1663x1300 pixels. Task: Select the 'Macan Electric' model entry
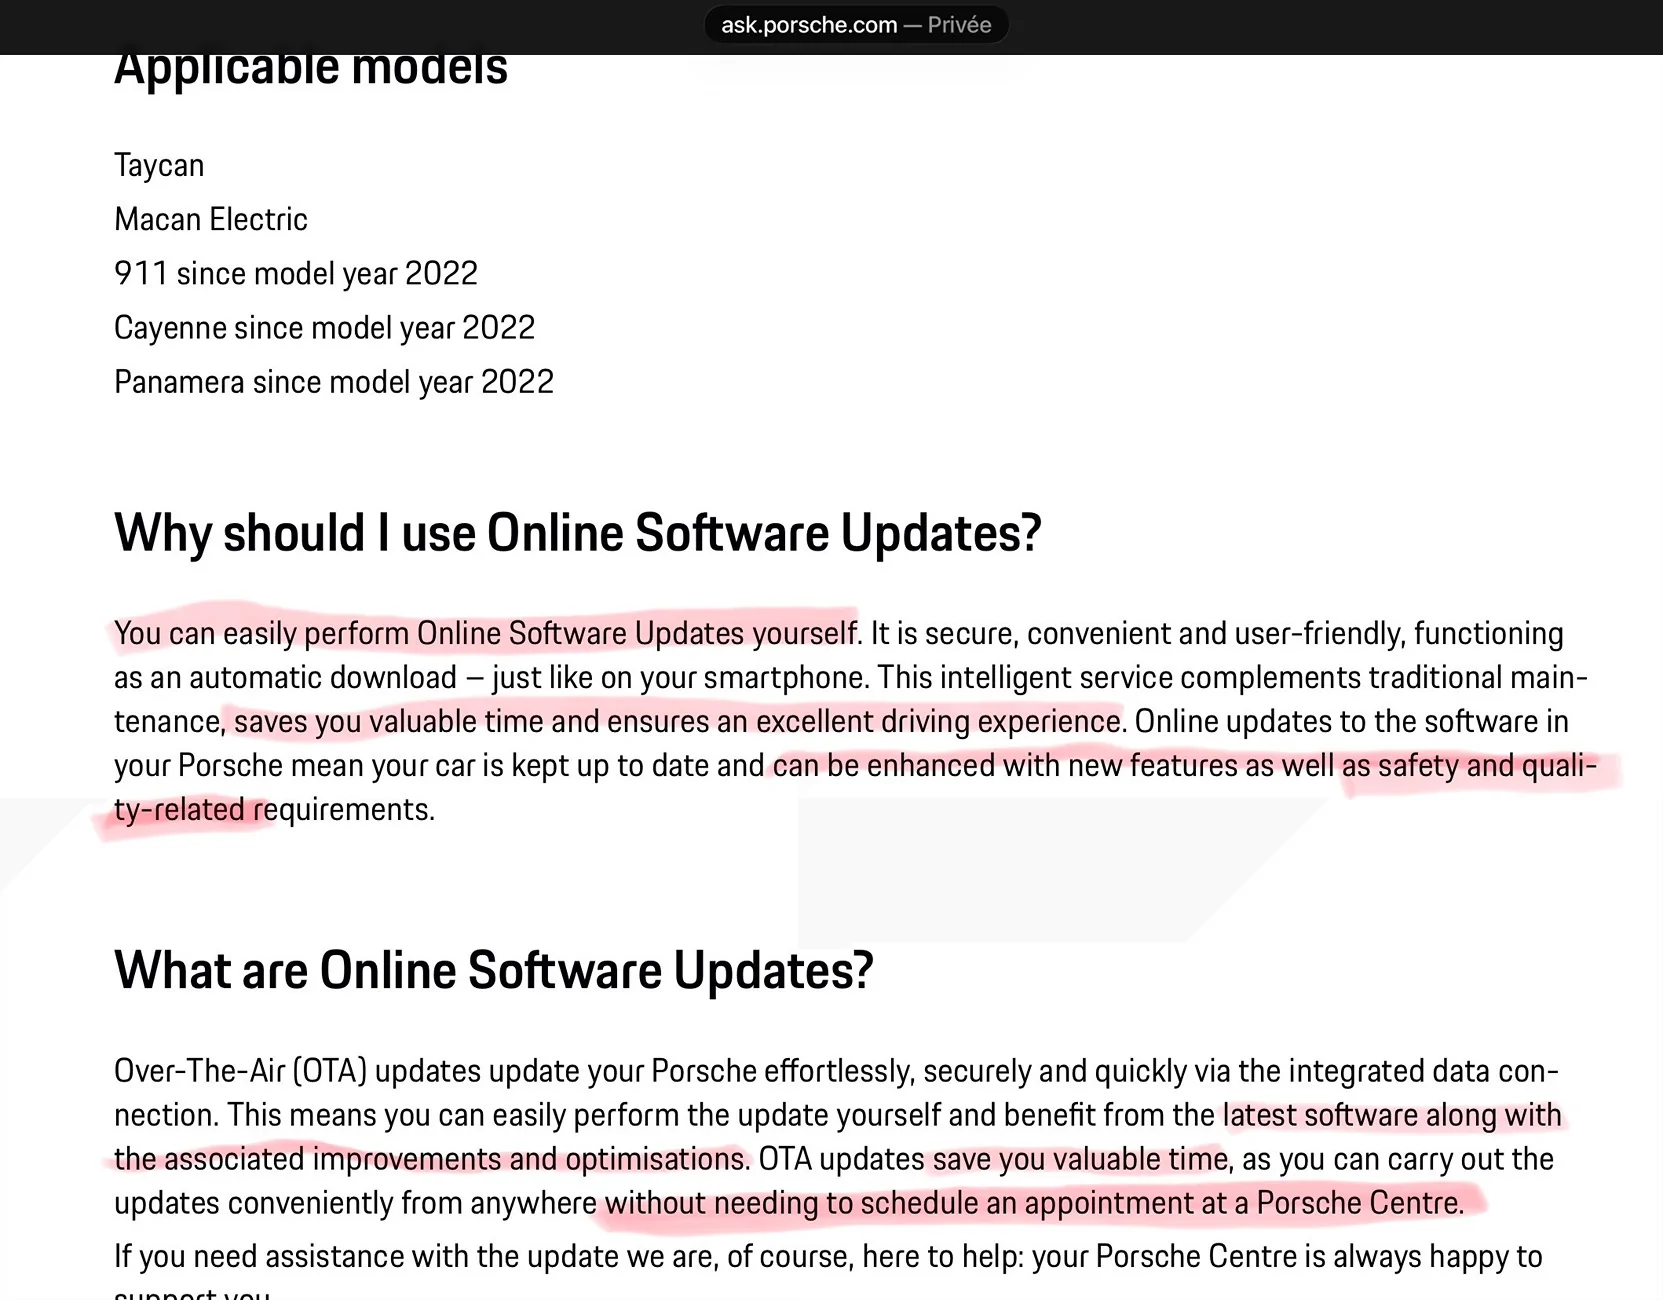point(210,219)
